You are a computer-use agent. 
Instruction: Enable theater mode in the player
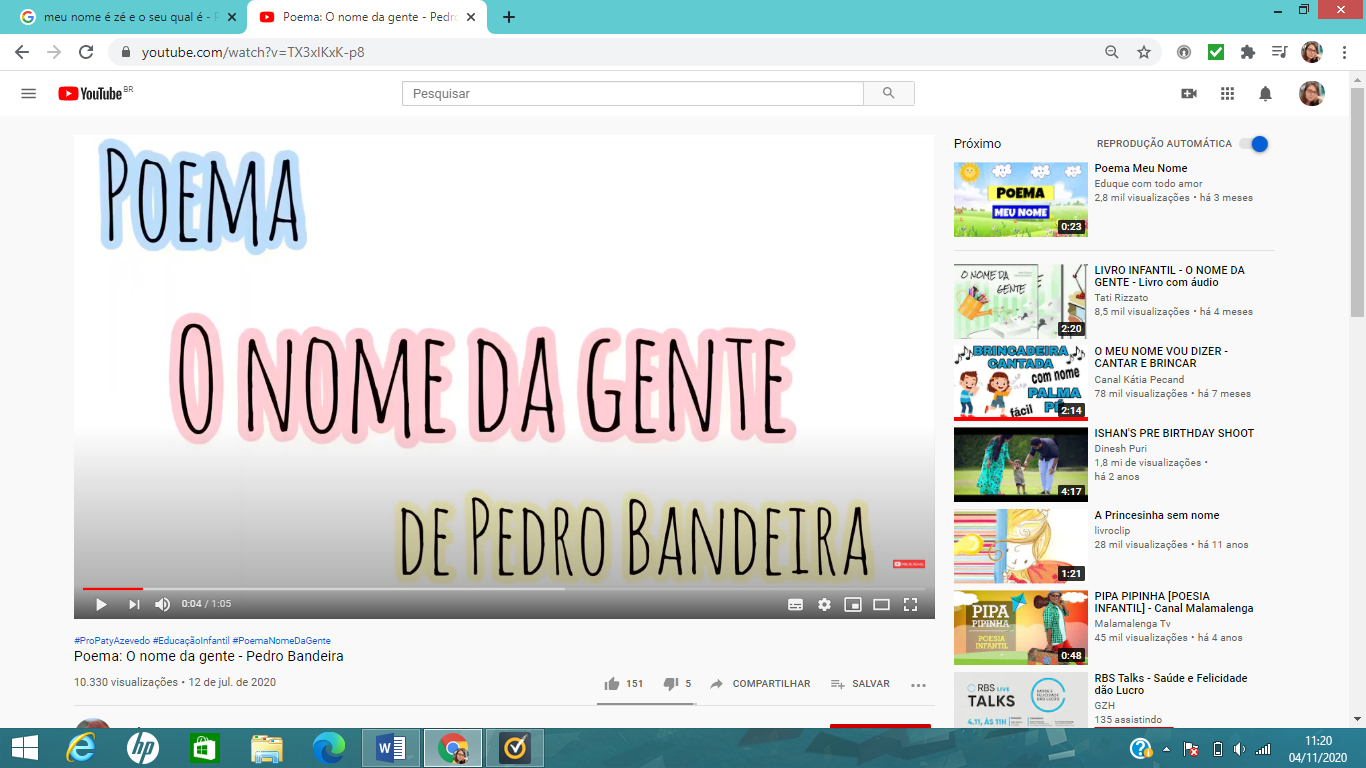click(x=881, y=604)
